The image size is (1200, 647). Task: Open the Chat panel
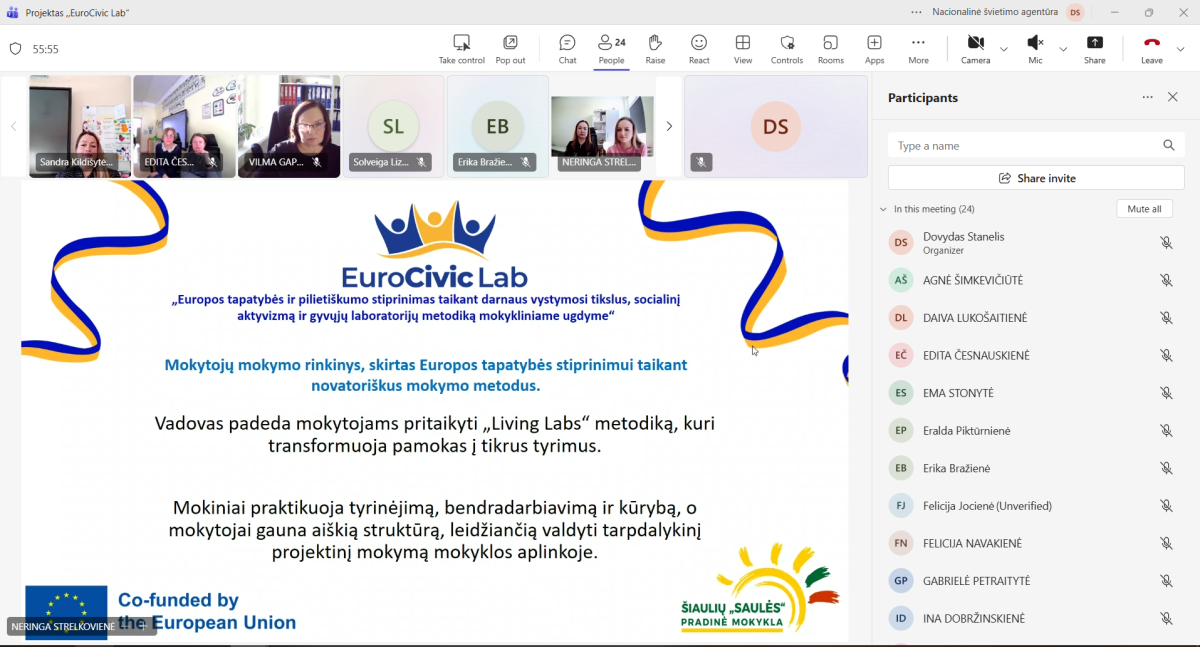[567, 48]
